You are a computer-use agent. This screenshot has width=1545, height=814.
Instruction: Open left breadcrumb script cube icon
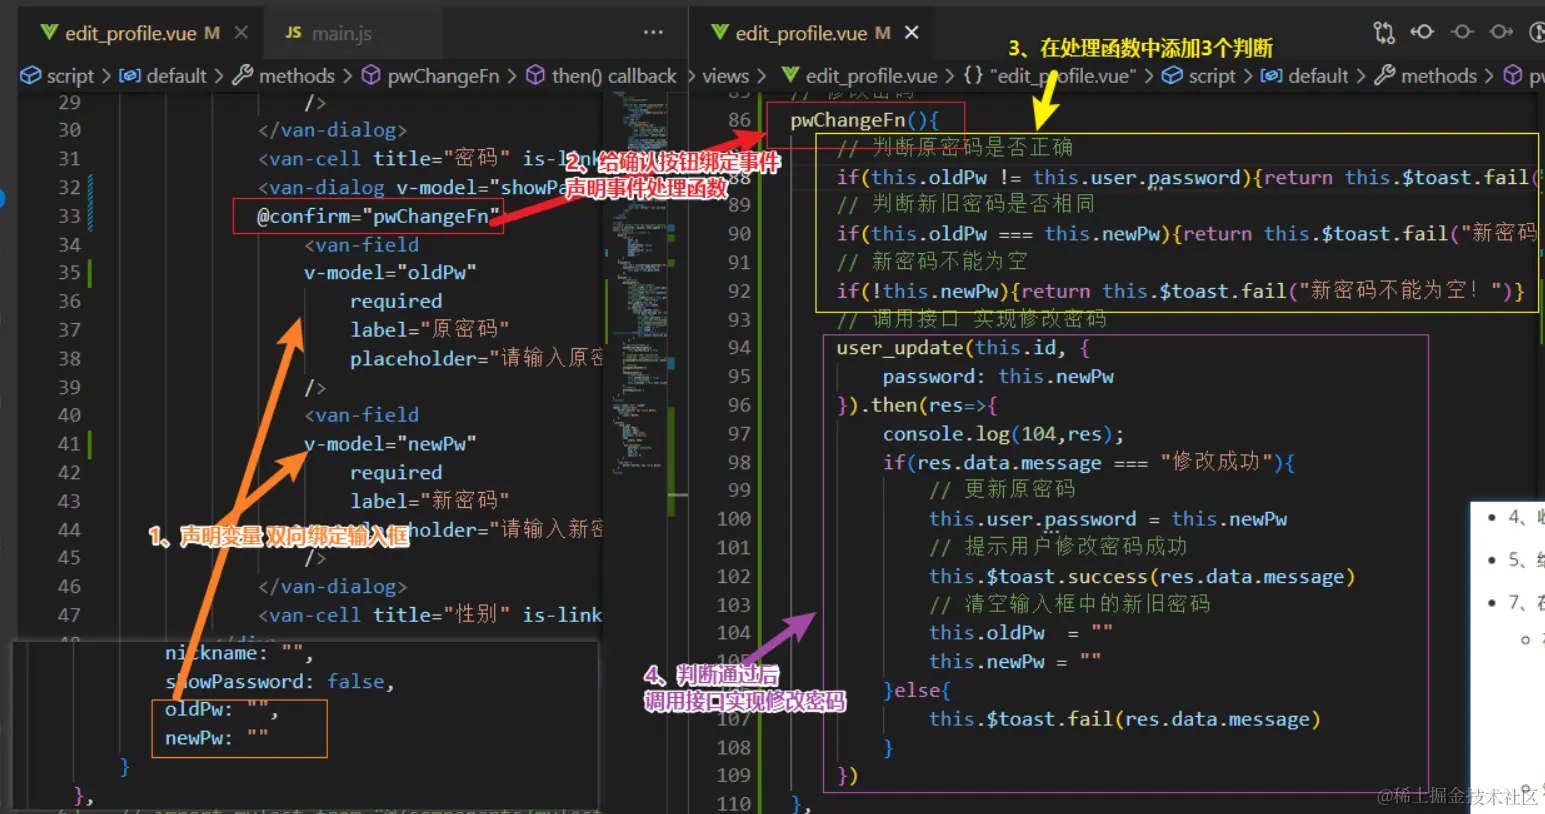click(31, 76)
